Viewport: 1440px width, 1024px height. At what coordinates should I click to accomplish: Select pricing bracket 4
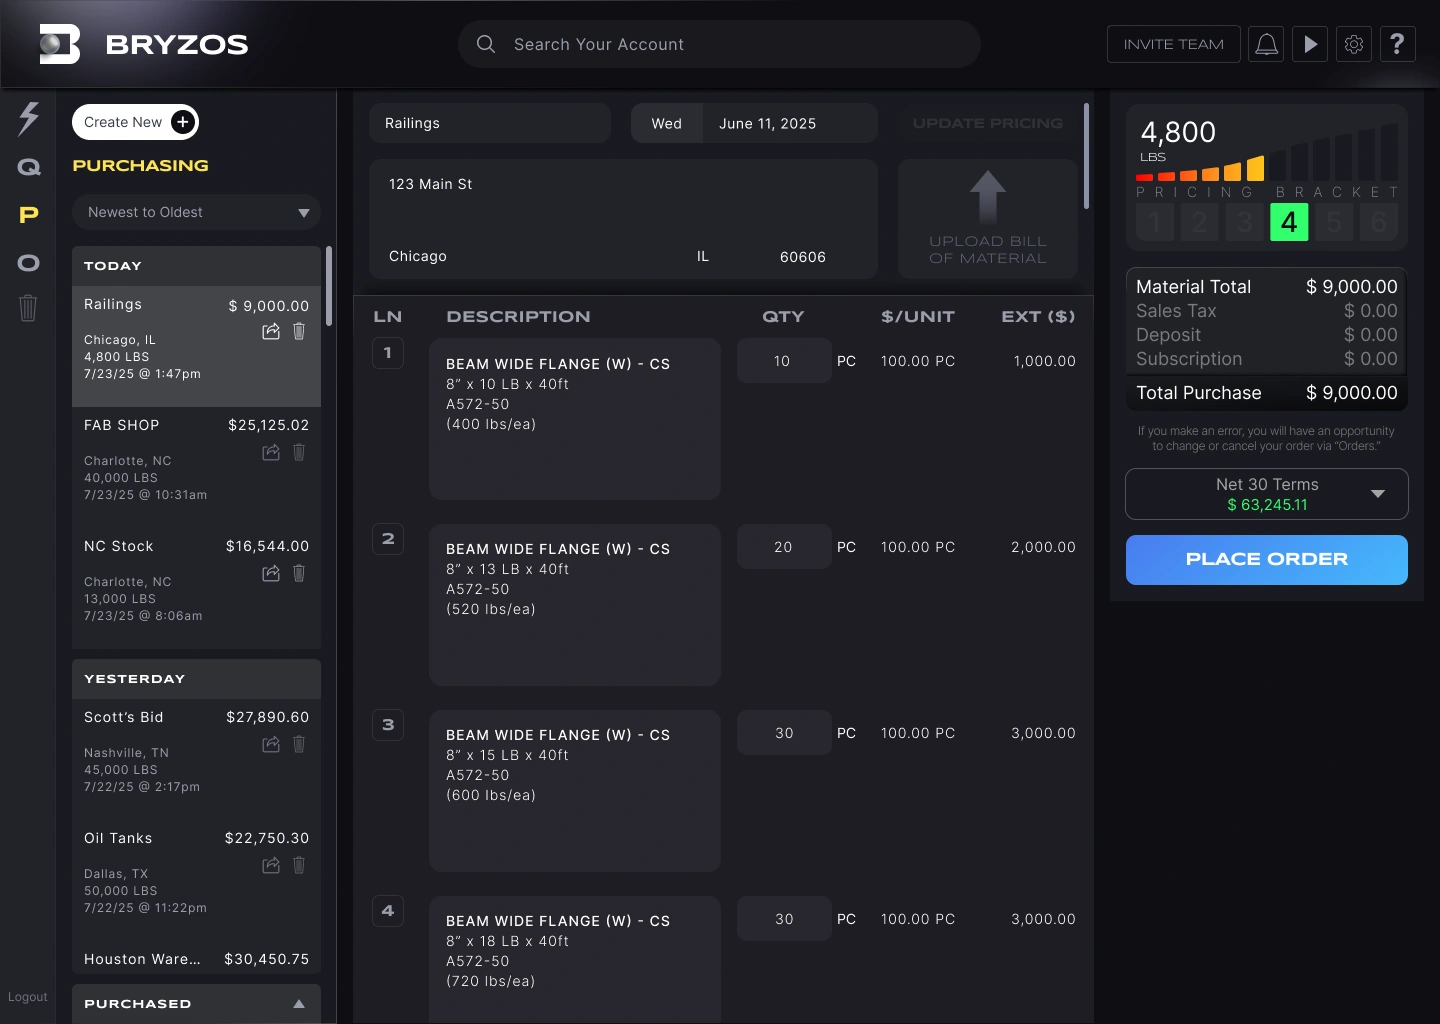coord(1289,222)
